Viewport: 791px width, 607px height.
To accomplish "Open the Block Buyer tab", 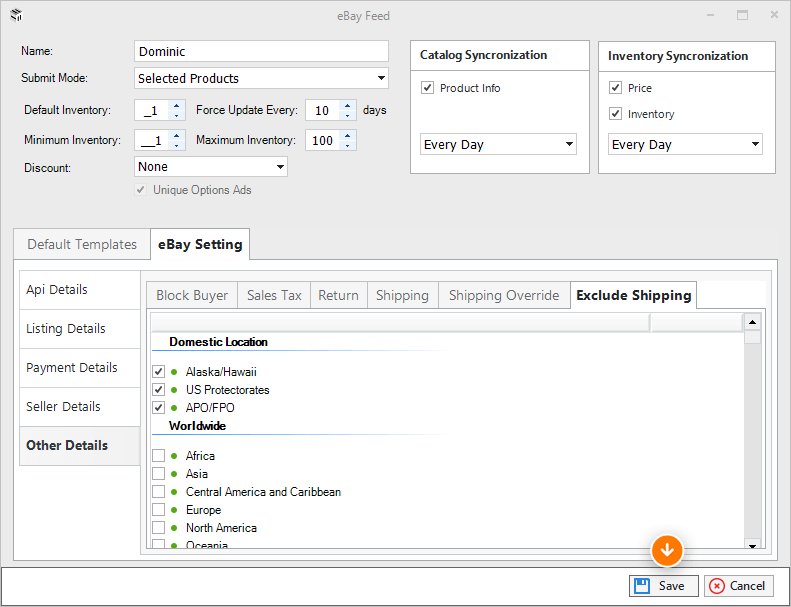I will tap(192, 296).
